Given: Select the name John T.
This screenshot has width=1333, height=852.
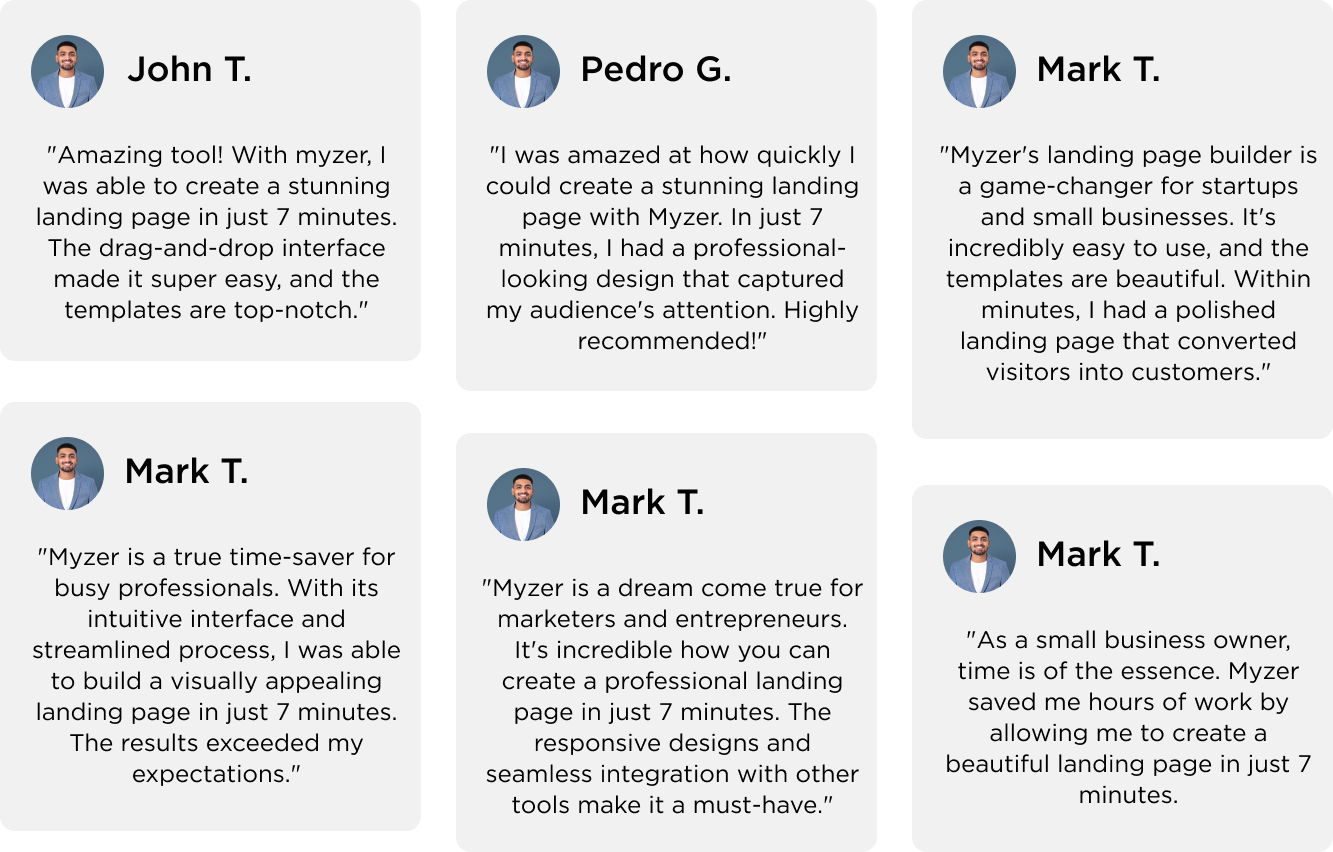Looking at the screenshot, I should [x=189, y=70].
